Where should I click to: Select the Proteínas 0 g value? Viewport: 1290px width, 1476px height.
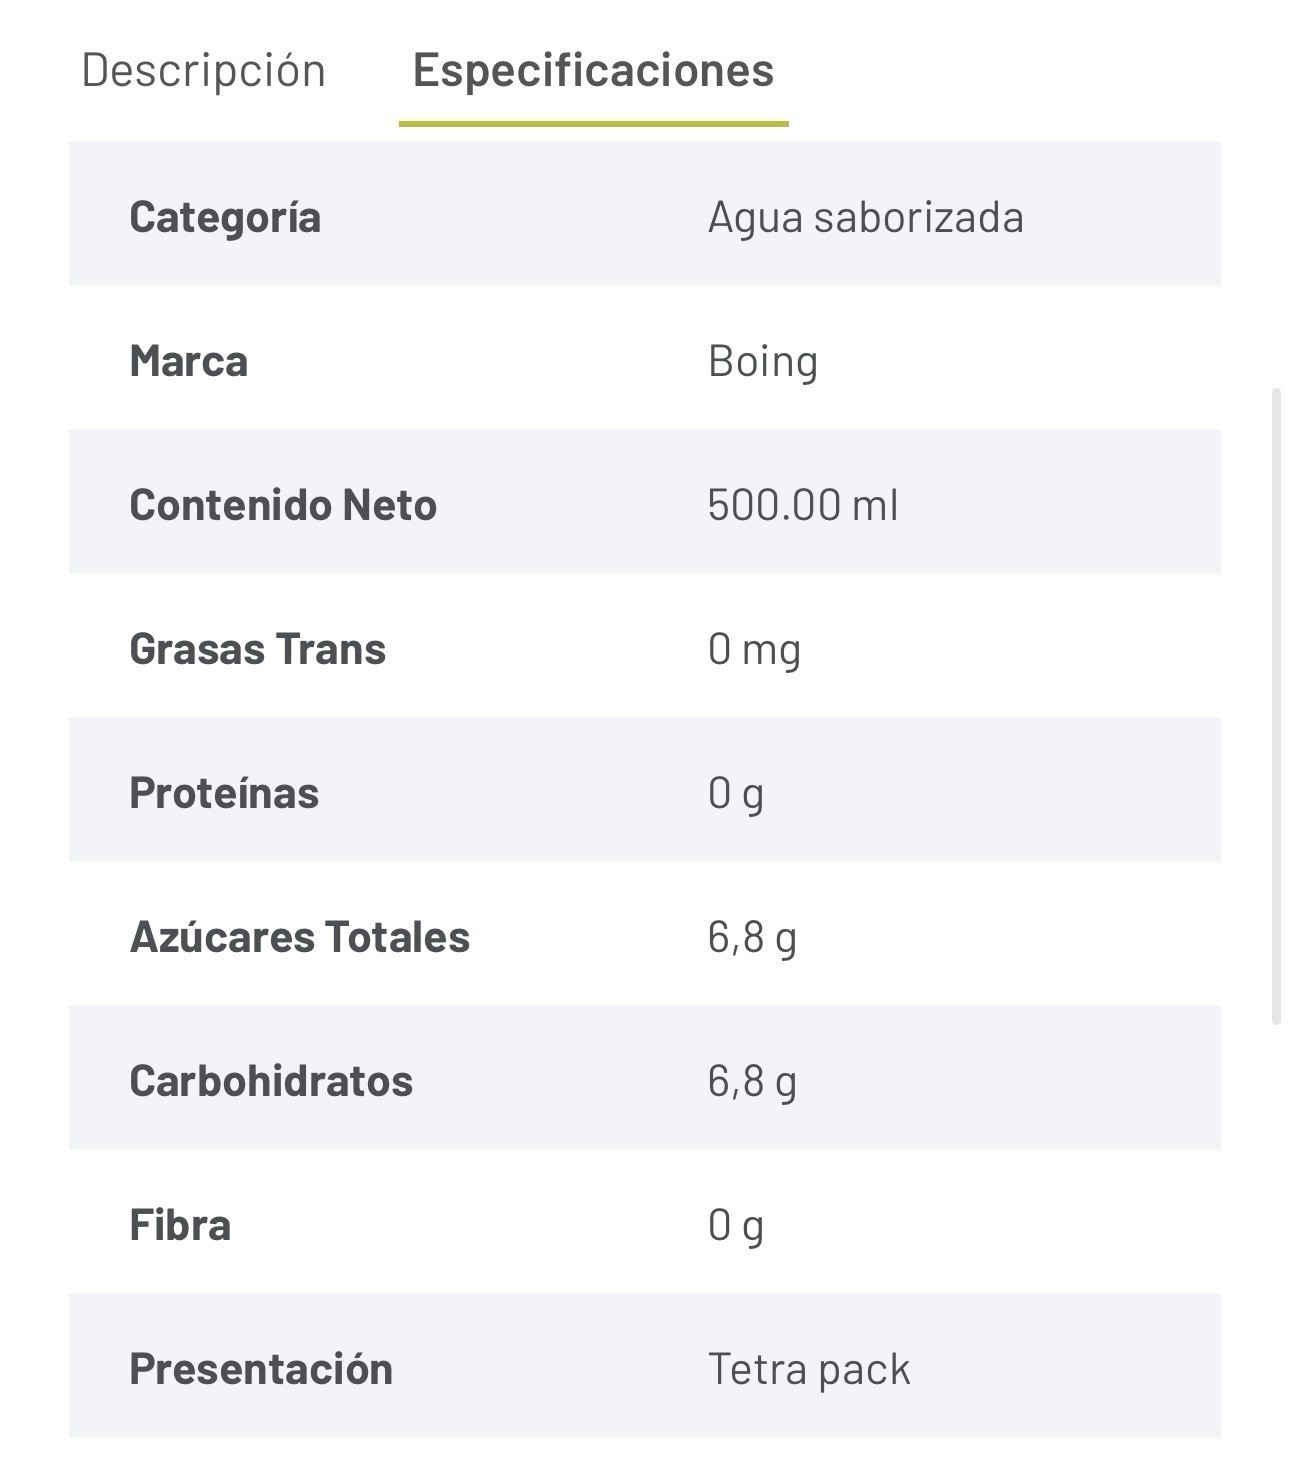736,795
